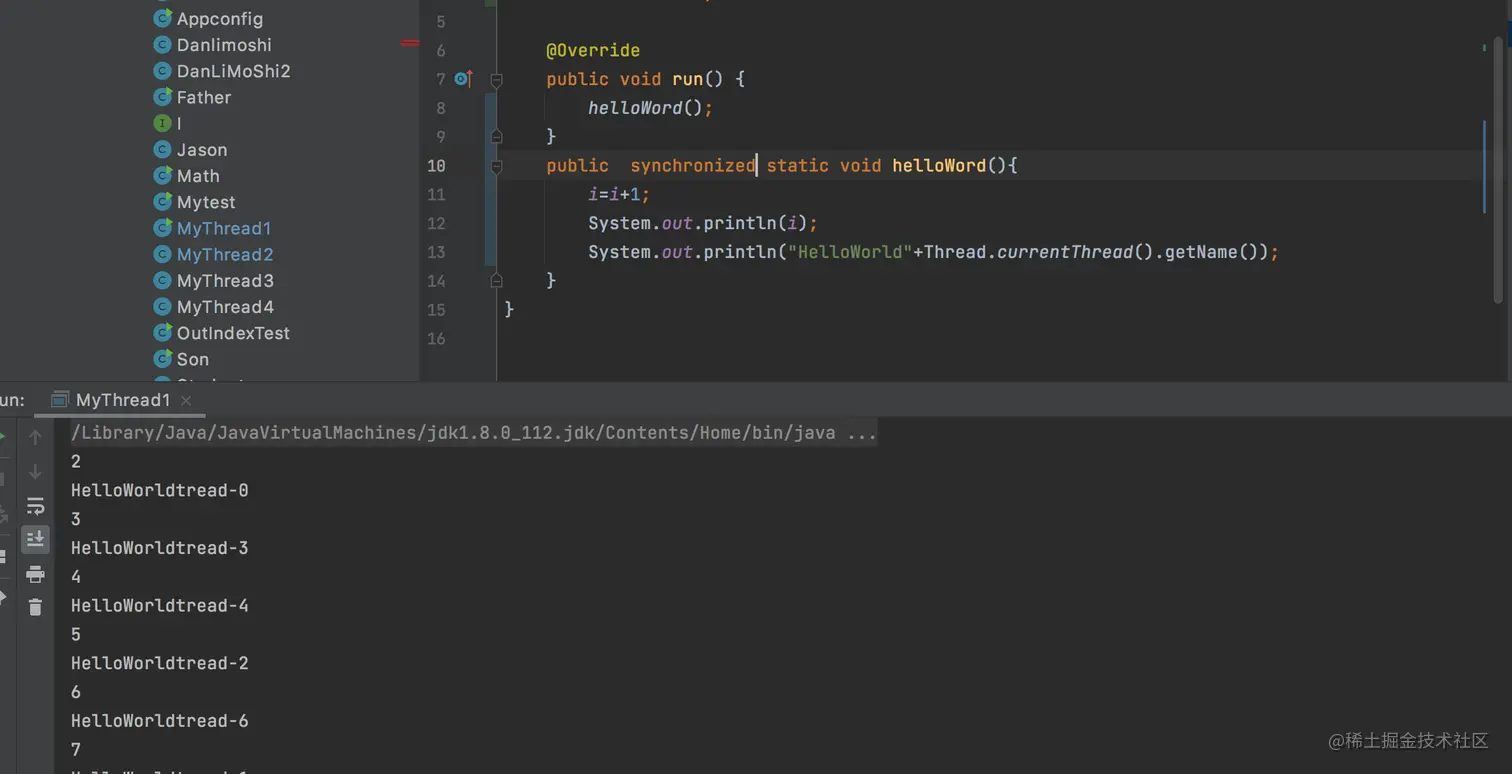Click the @Override annotation on line 6
Screen dimensions: 1512x774
coord(593,50)
